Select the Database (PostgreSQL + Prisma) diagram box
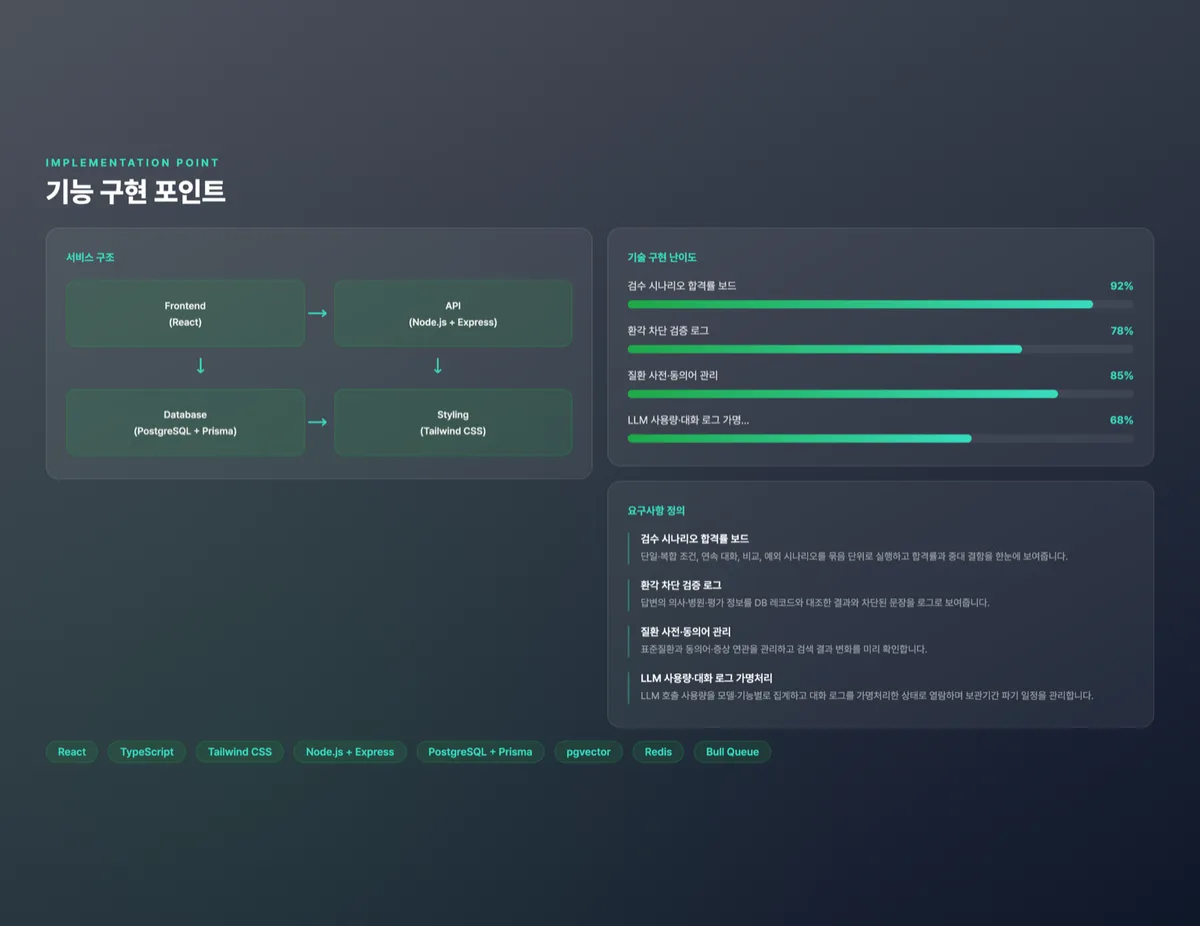 pos(185,422)
